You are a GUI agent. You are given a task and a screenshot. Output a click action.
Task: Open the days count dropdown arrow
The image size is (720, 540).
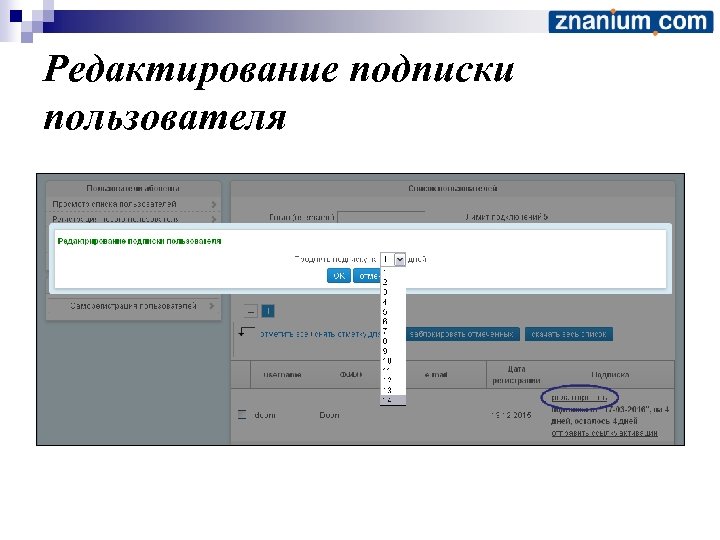(x=399, y=260)
